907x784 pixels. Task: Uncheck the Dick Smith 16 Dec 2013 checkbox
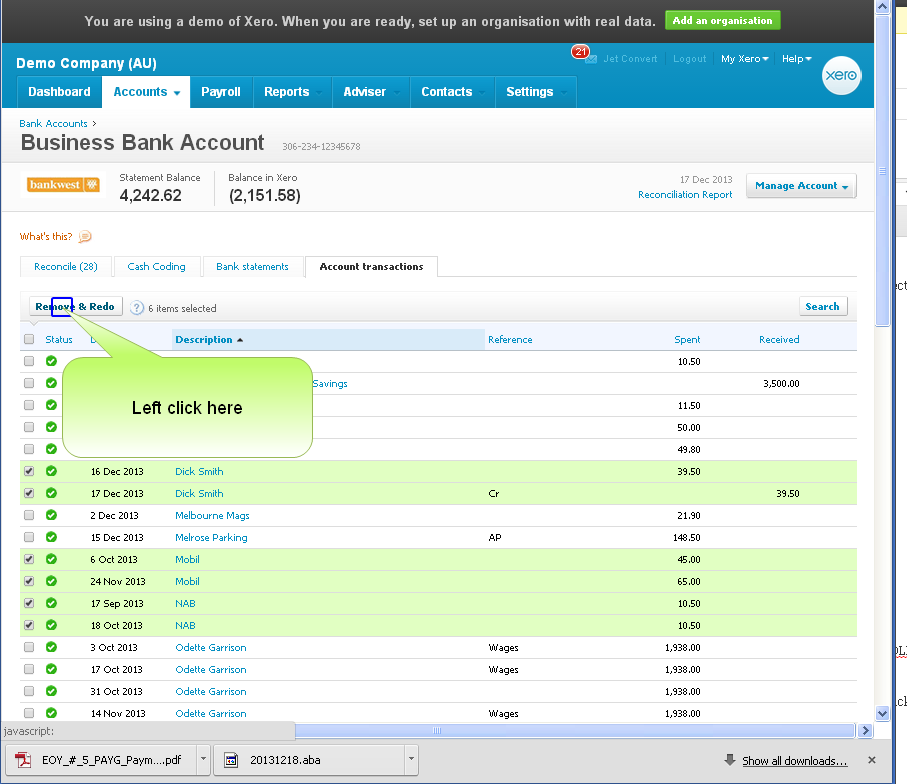tap(29, 471)
